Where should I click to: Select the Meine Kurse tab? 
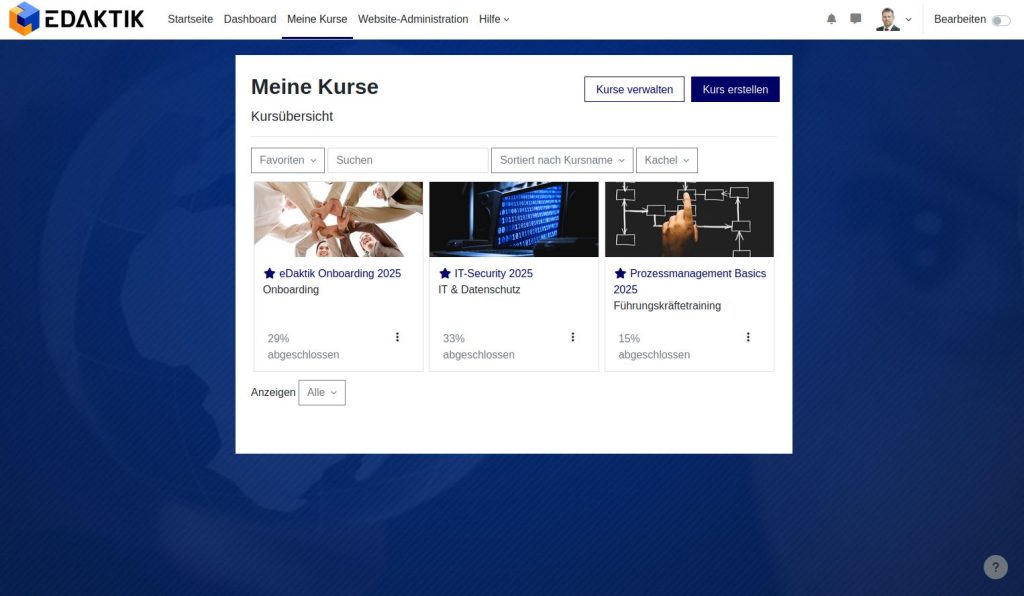[x=317, y=19]
